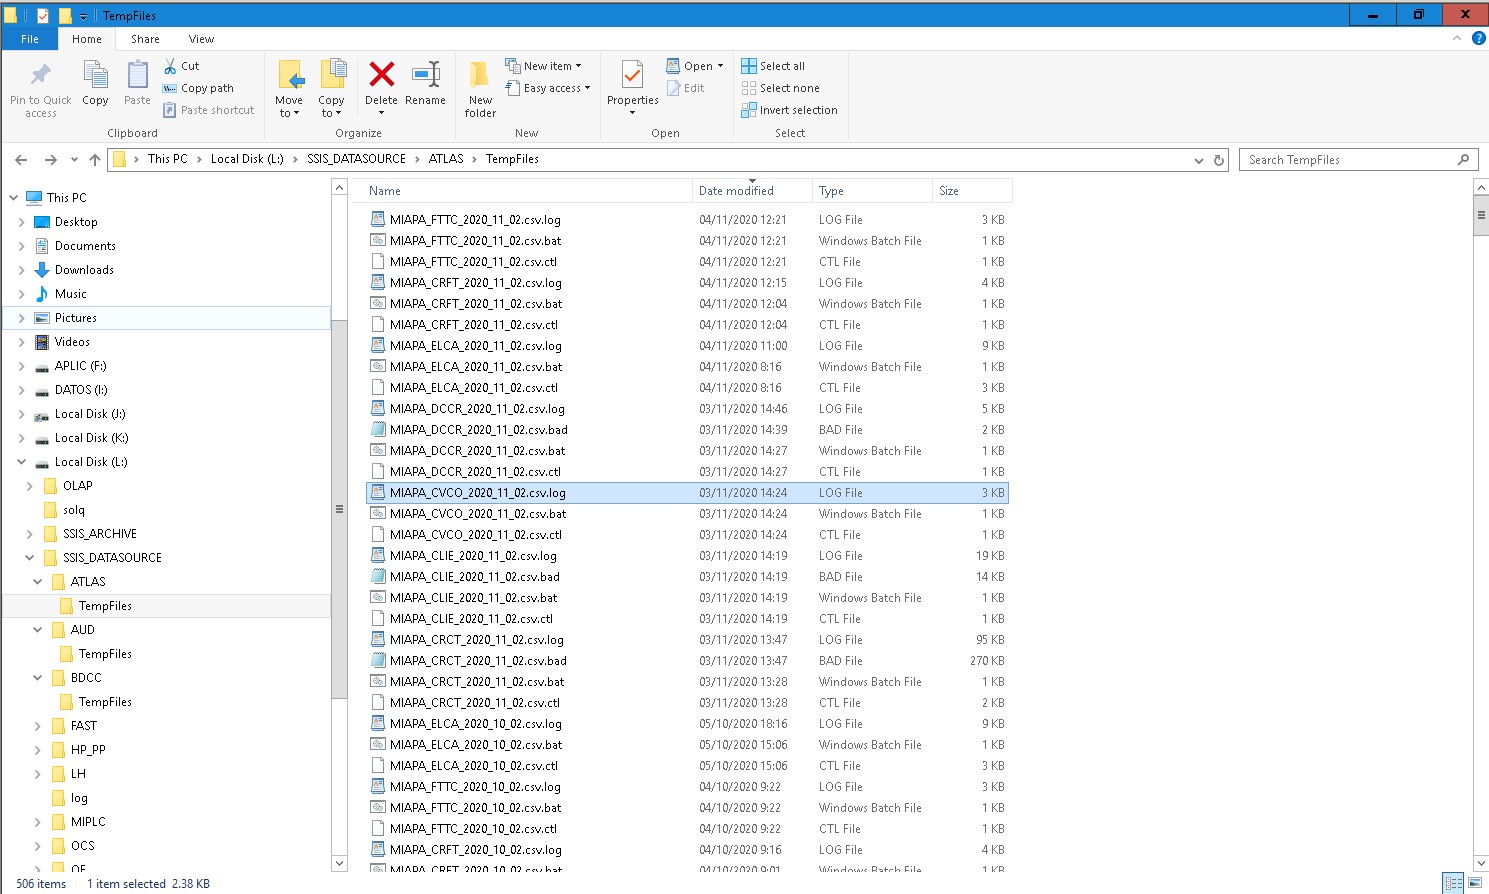
Task: Click the Rename icon
Action: (426, 74)
